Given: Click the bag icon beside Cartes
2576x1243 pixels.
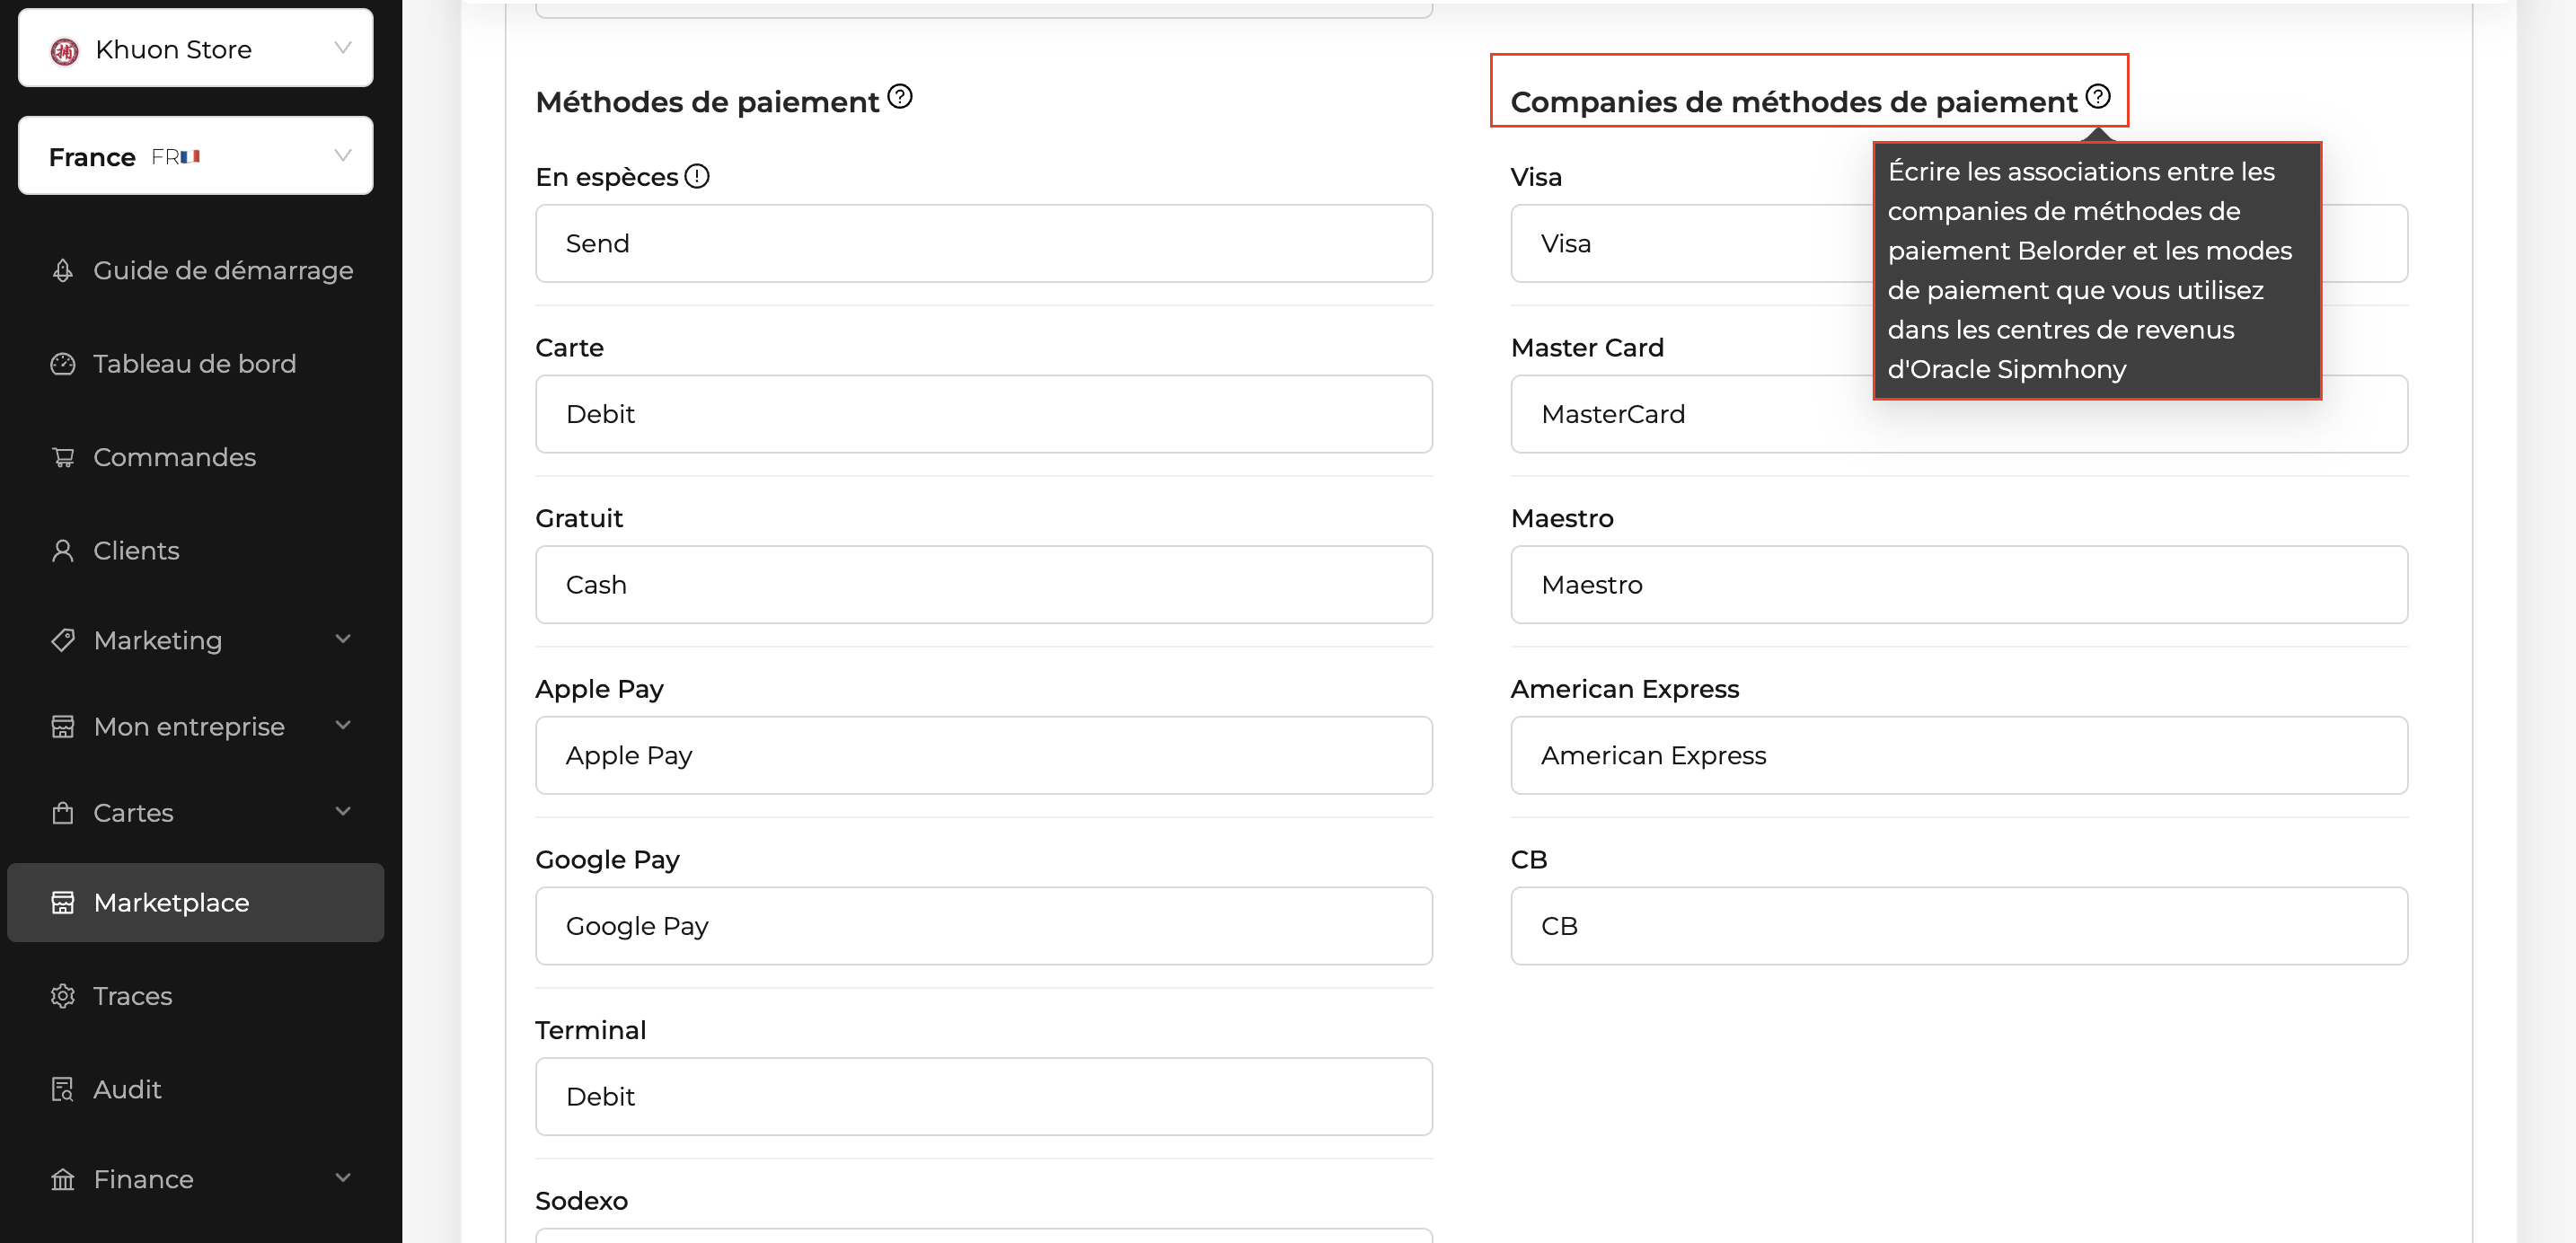Looking at the screenshot, I should [63, 813].
